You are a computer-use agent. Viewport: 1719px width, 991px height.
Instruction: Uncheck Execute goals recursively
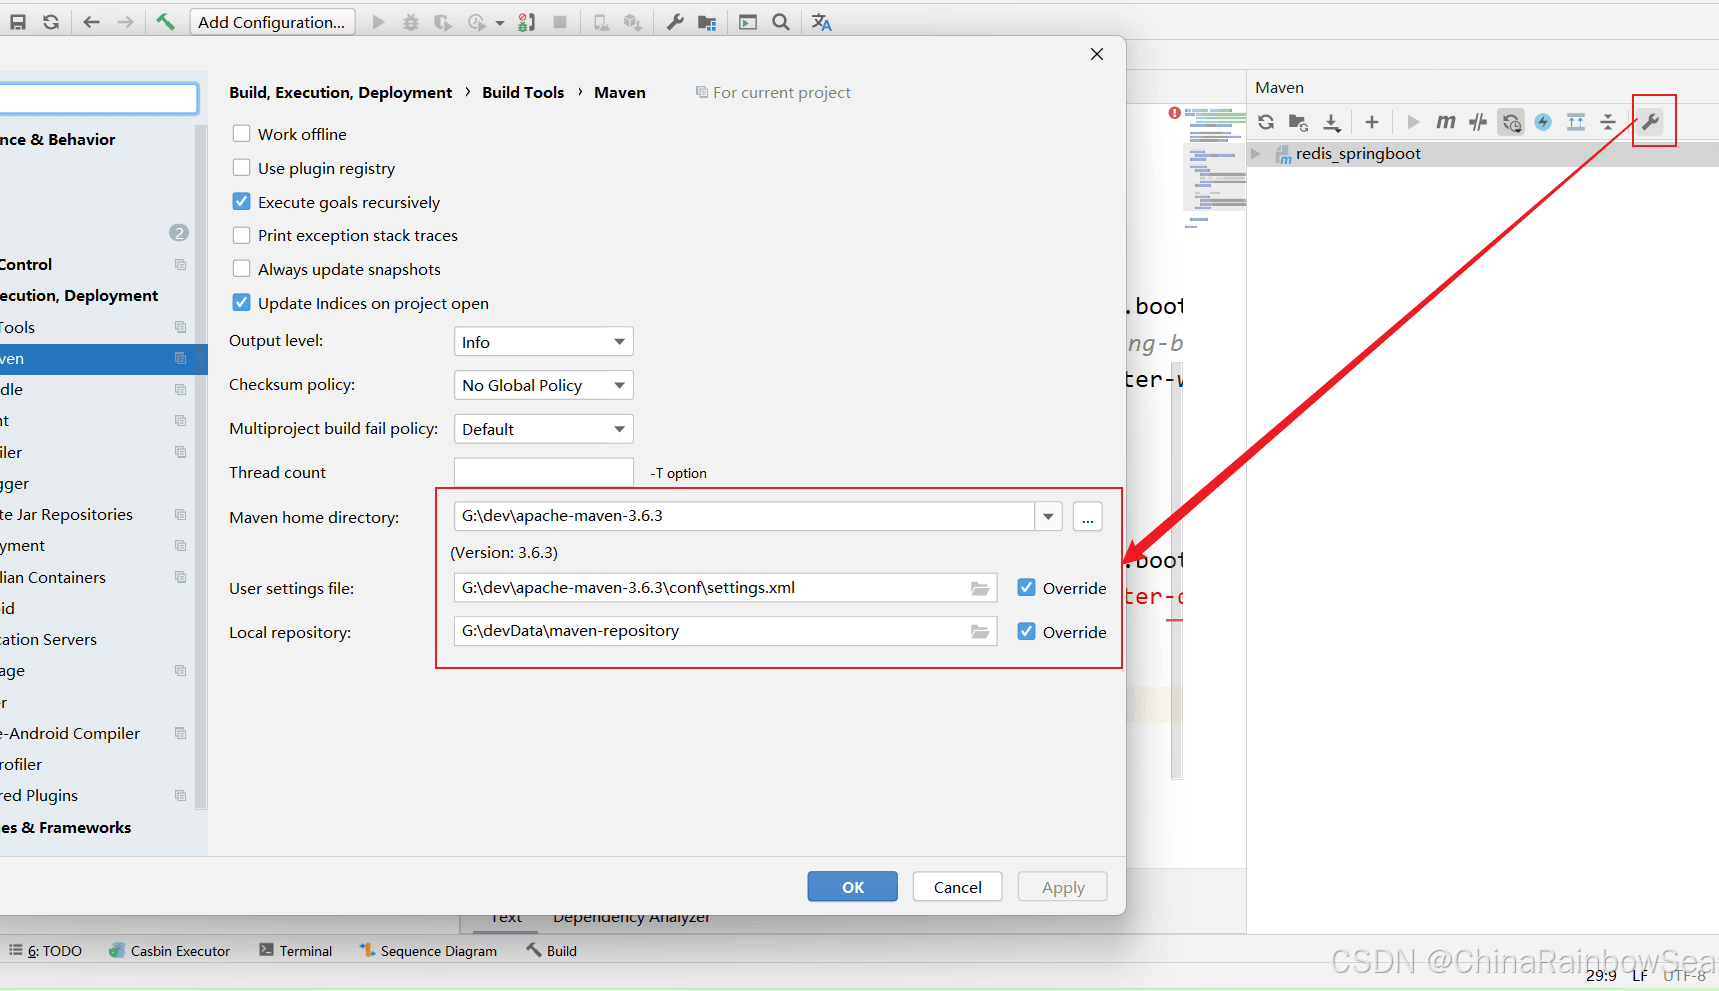[x=241, y=201]
